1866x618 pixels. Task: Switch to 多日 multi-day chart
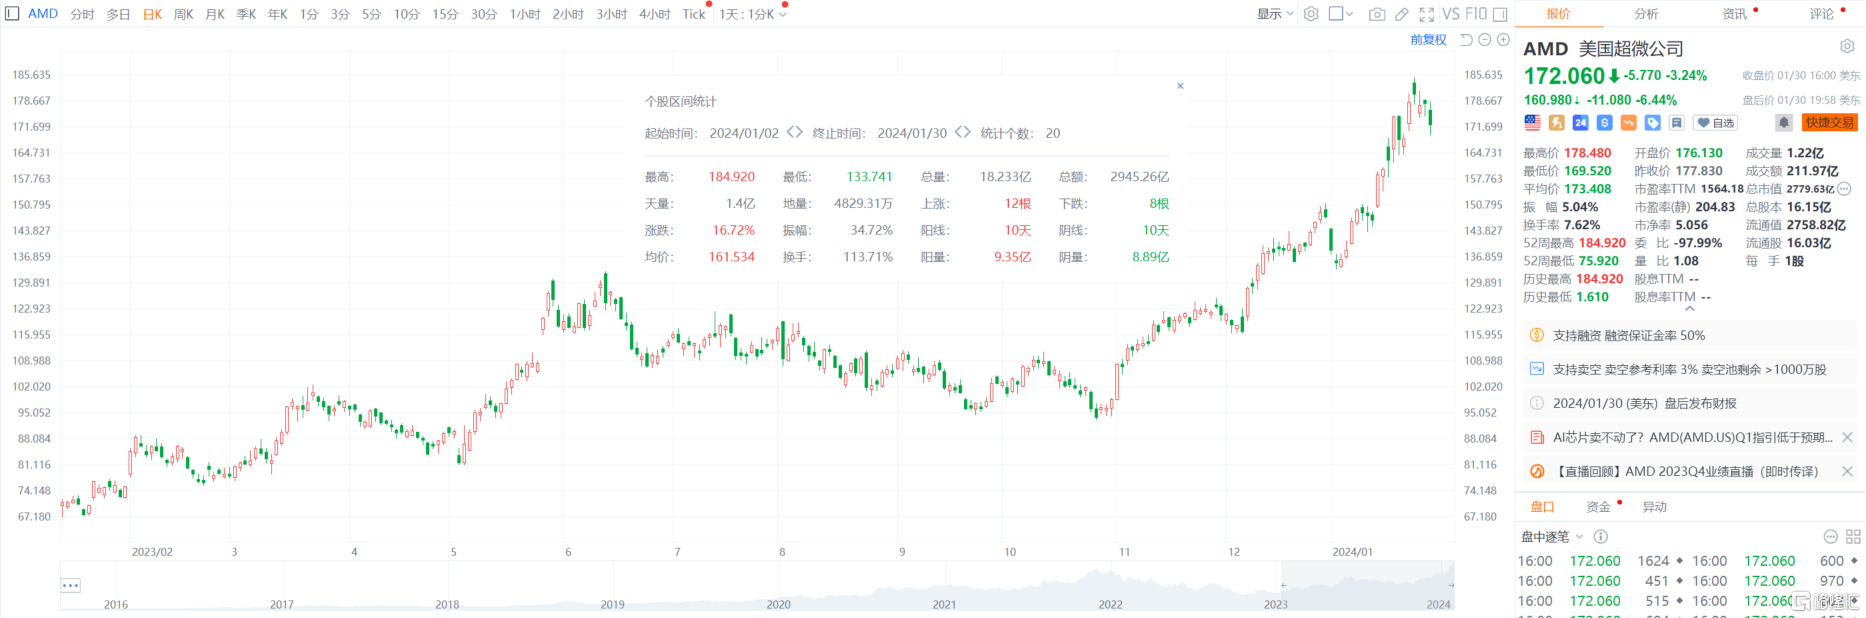(118, 15)
